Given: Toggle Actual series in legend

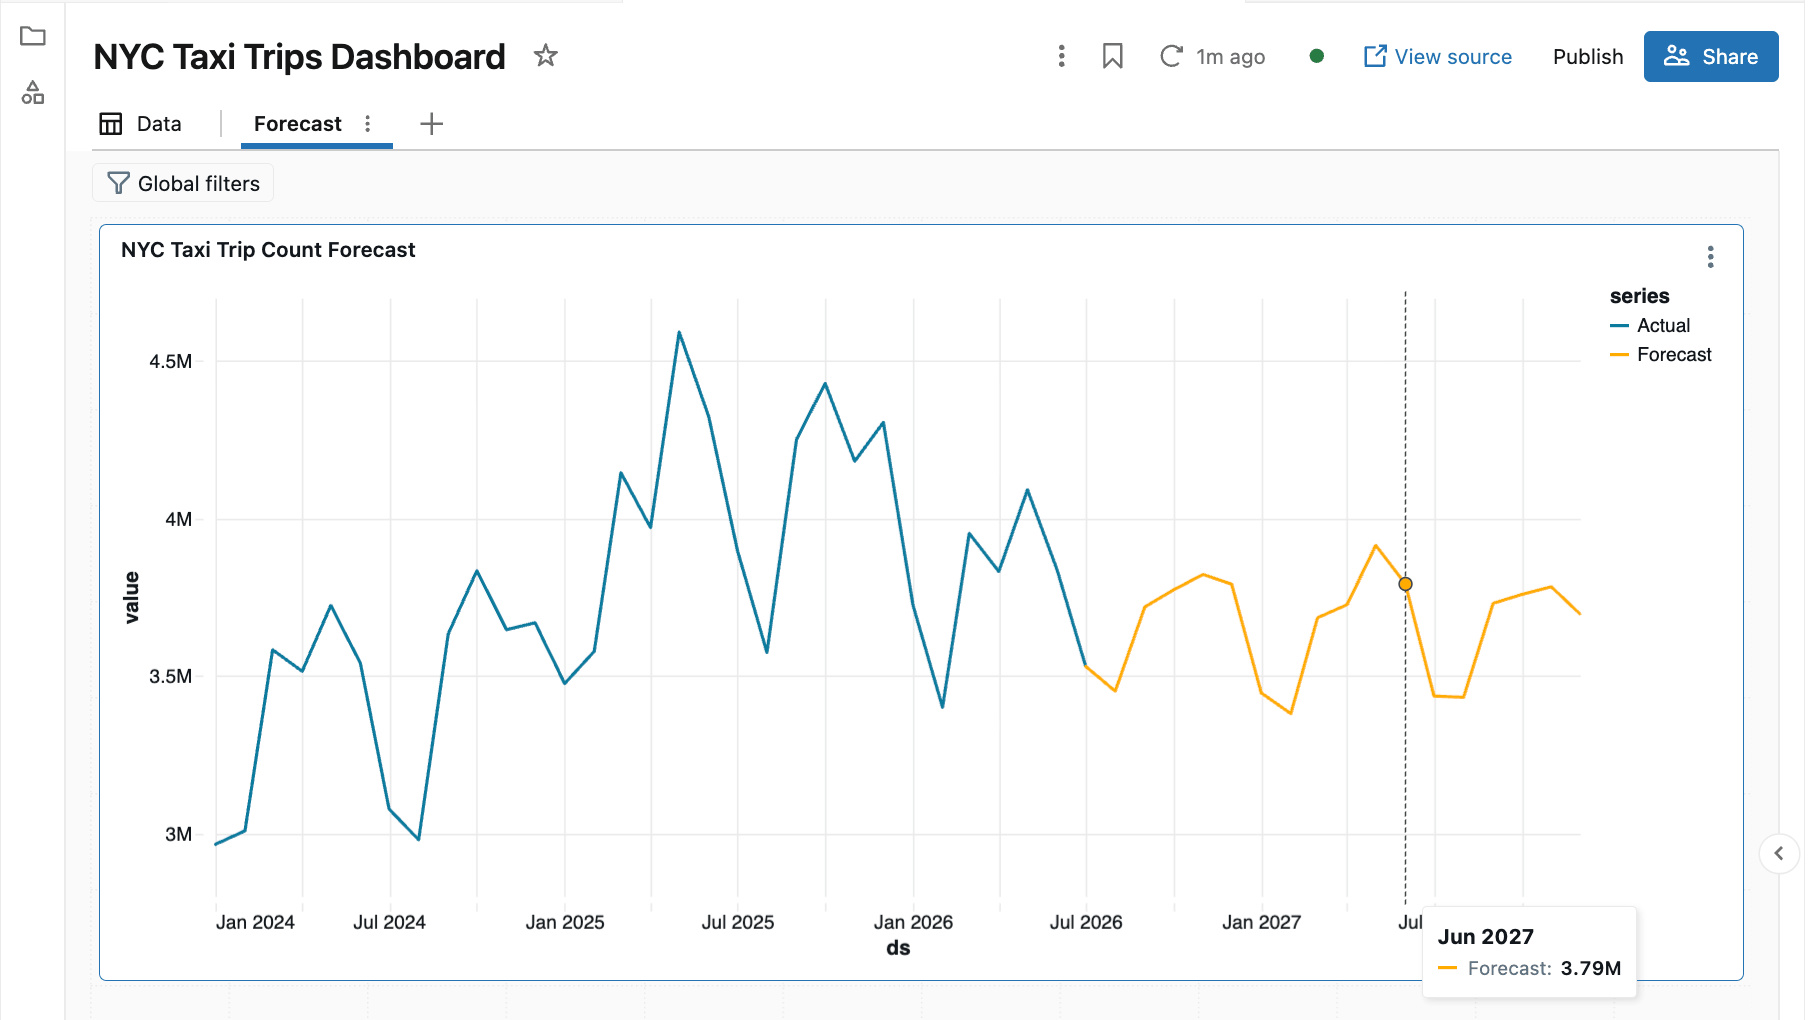Looking at the screenshot, I should [1650, 326].
